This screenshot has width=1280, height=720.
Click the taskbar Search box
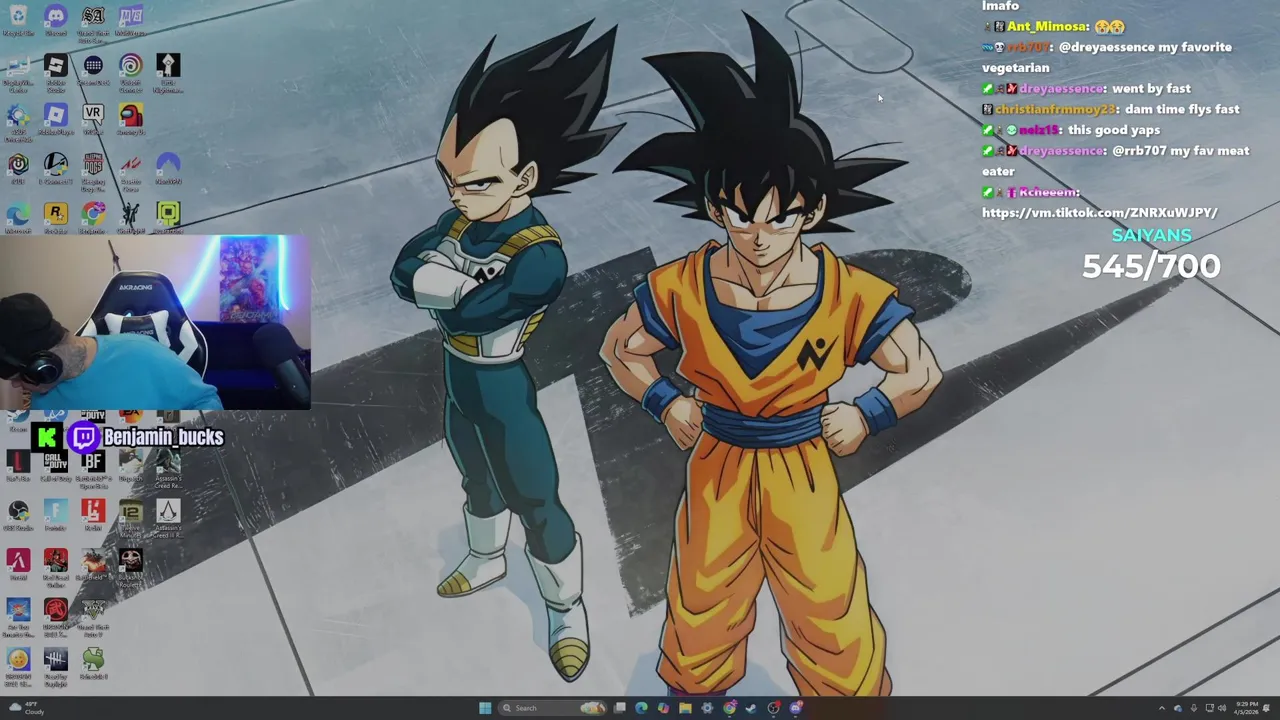554,708
